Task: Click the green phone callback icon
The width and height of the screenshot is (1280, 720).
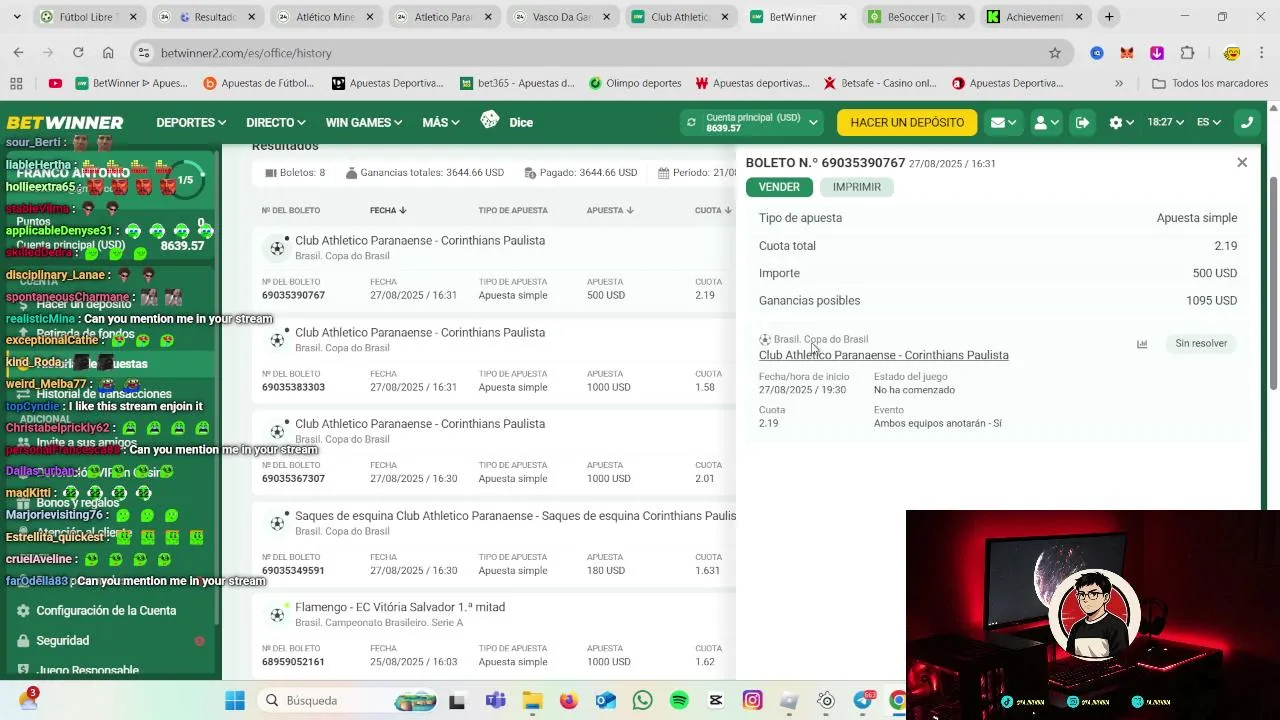Action: tap(1246, 122)
